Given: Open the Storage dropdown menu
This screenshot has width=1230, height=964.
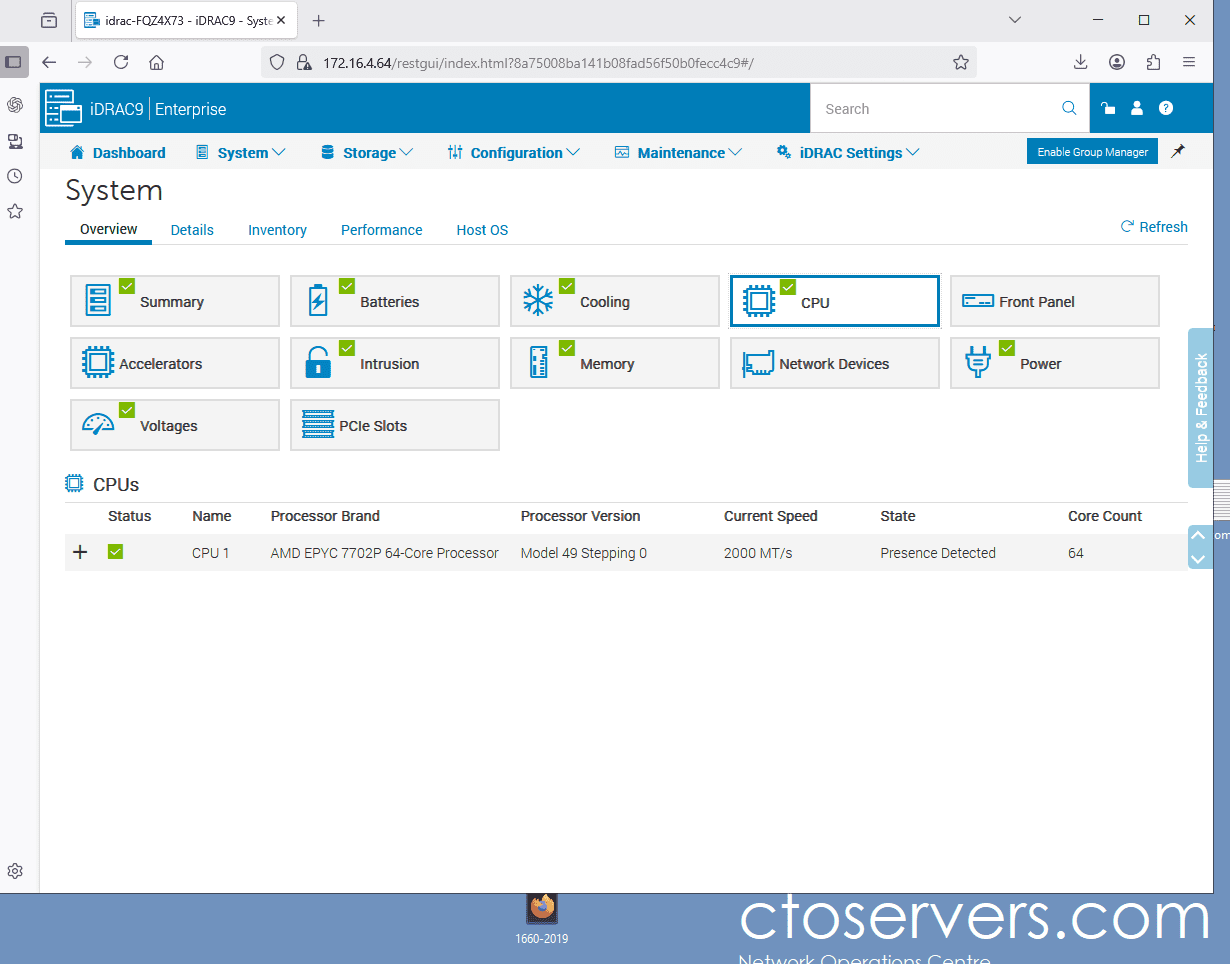Looking at the screenshot, I should (367, 152).
